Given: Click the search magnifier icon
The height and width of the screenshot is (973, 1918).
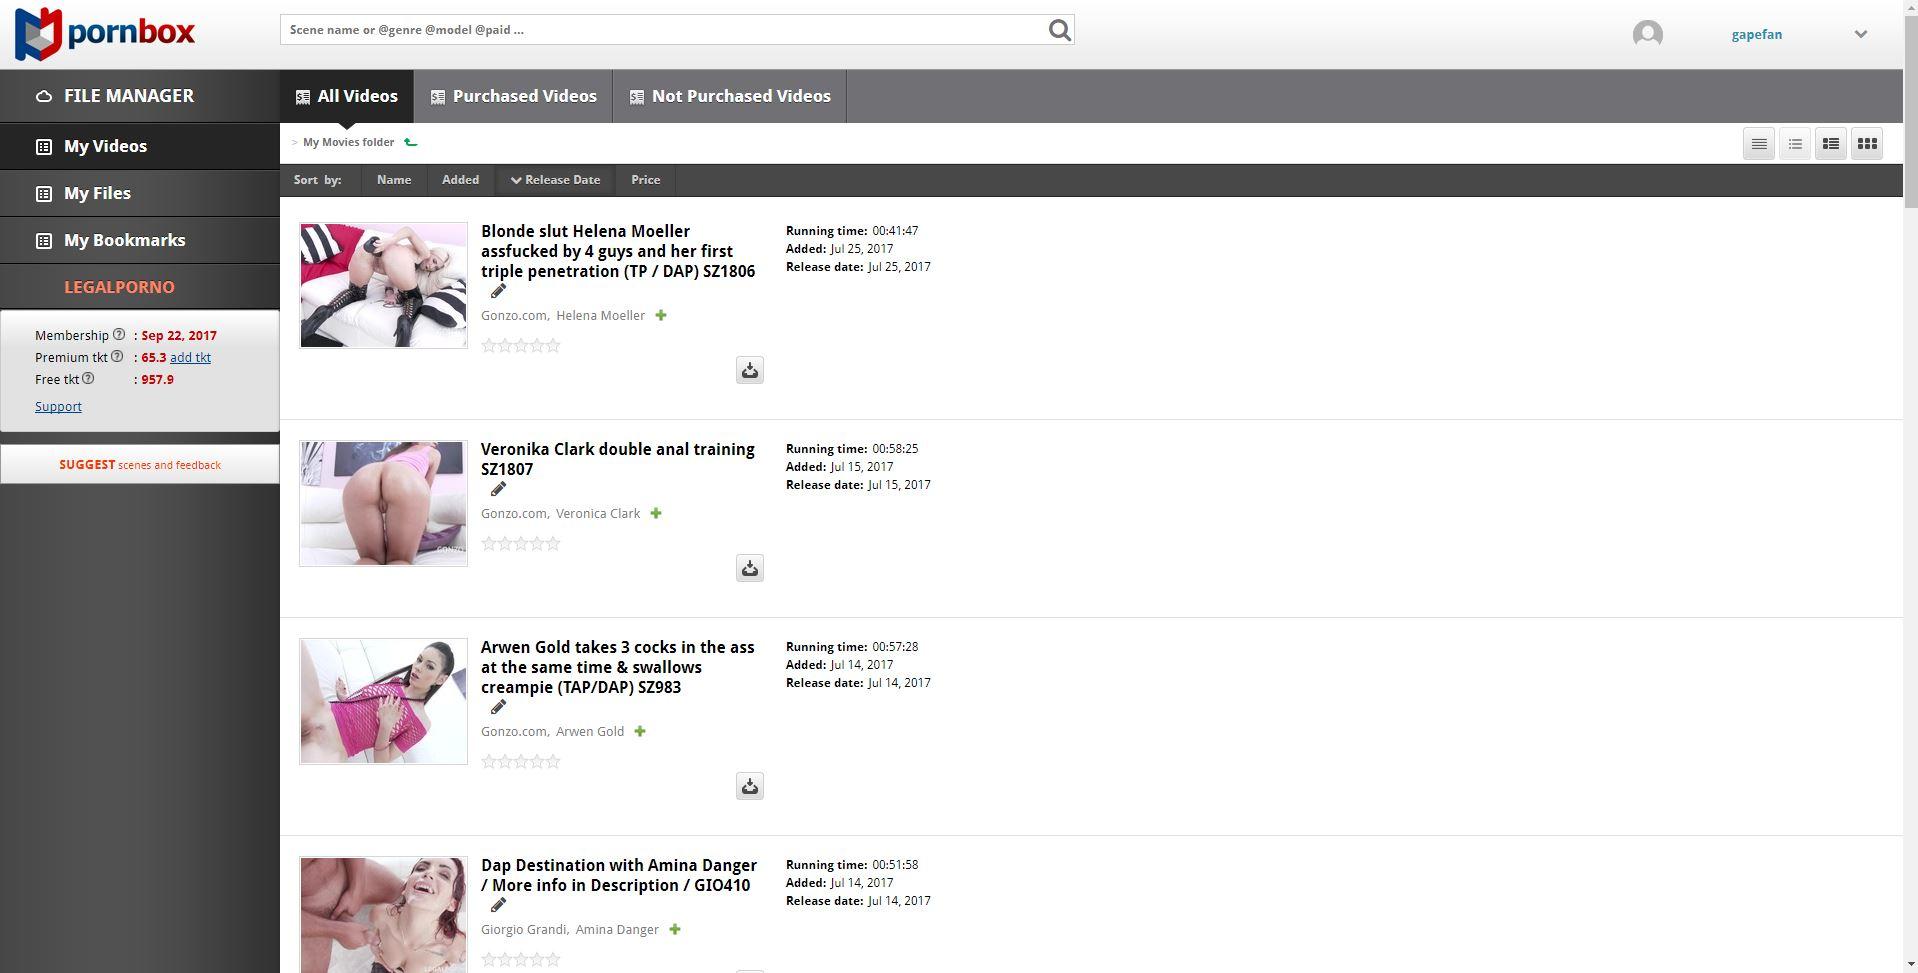Looking at the screenshot, I should 1059,30.
